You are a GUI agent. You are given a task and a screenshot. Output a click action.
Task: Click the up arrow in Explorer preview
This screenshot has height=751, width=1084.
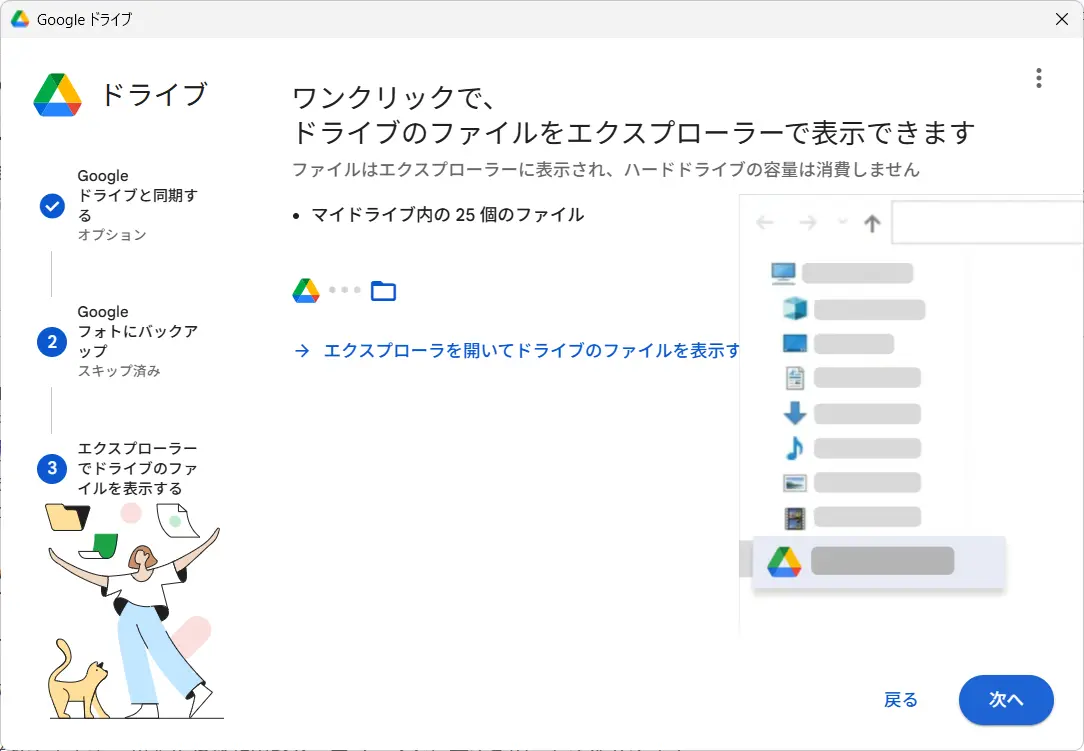872,223
